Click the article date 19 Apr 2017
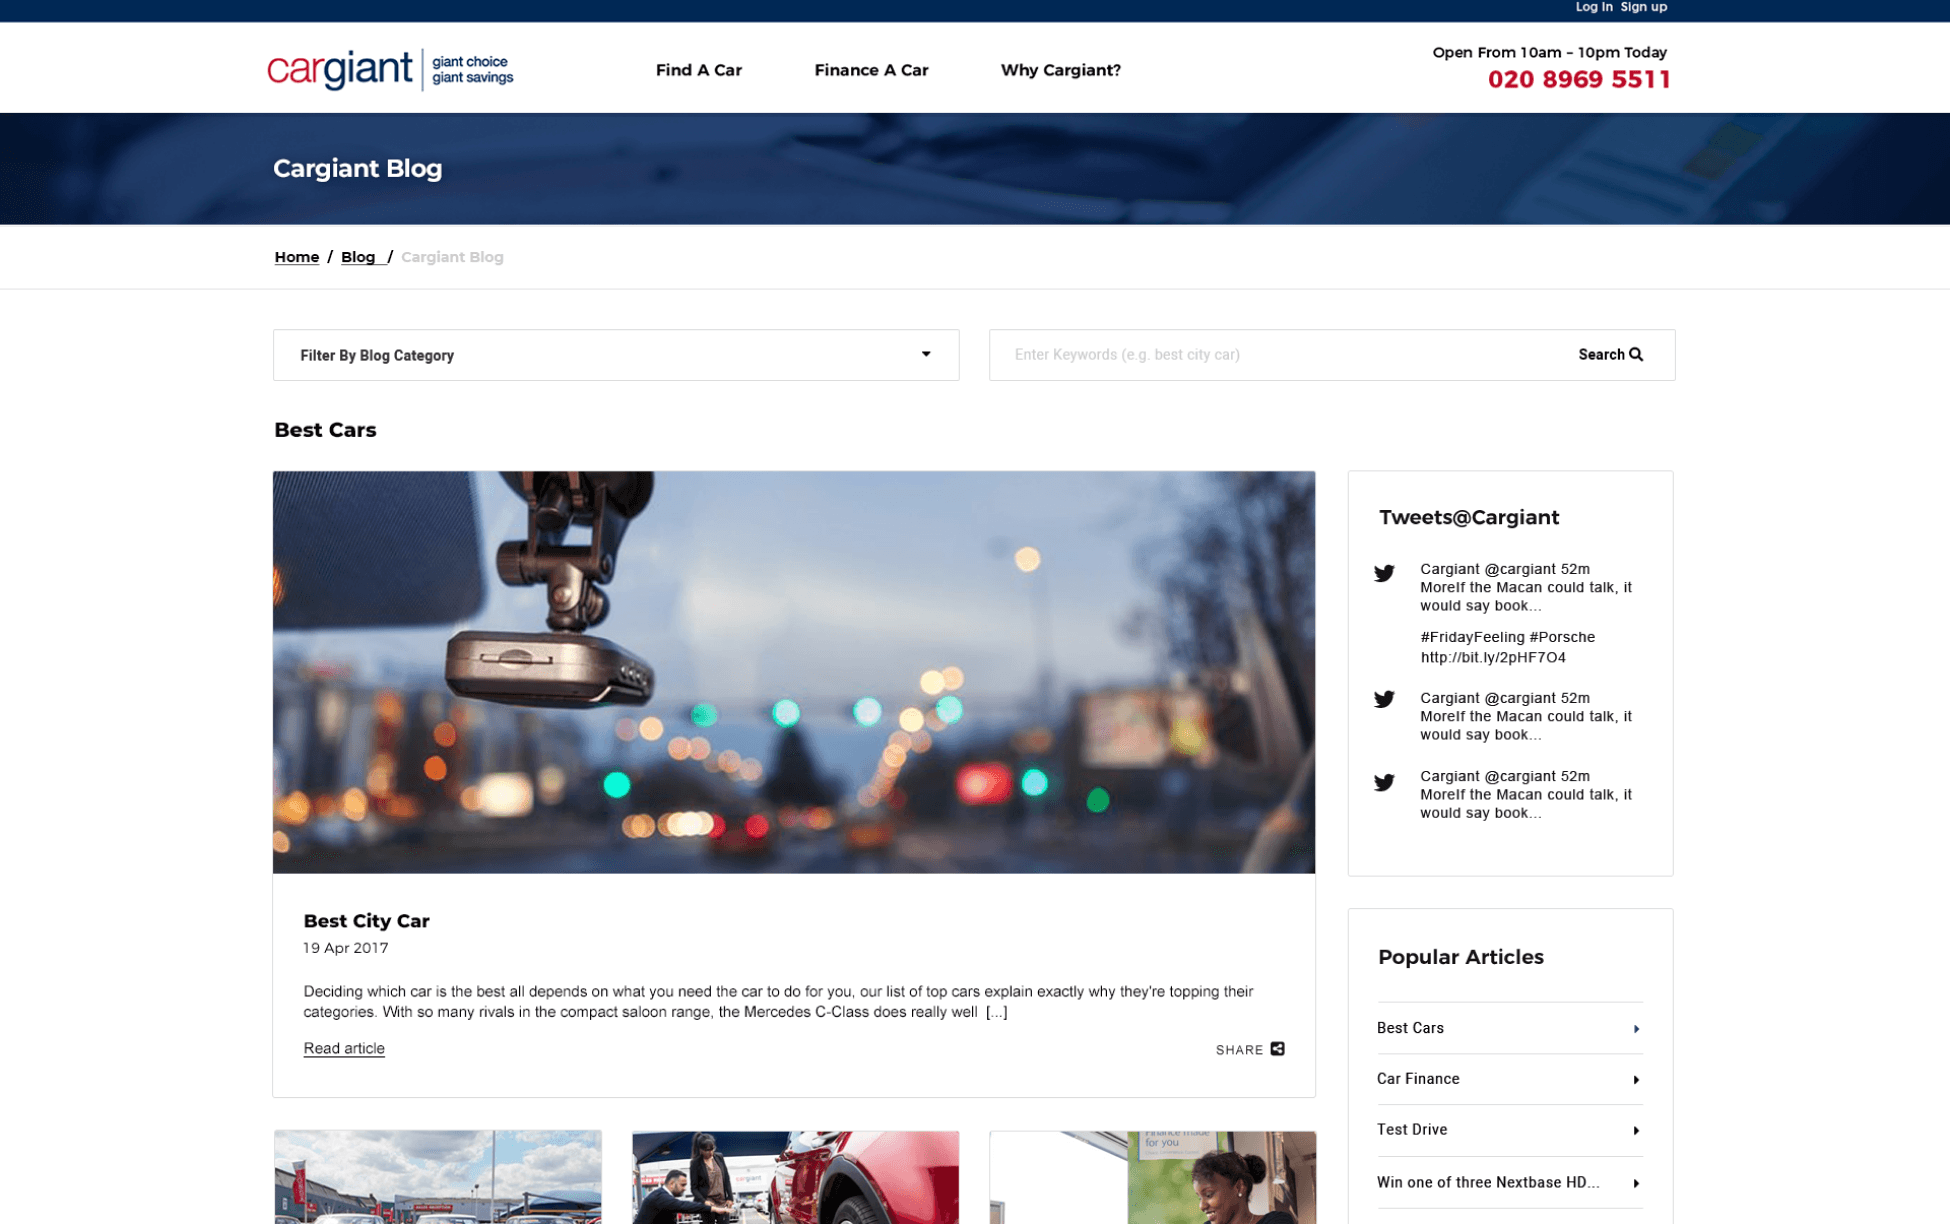Viewport: 1950px width, 1224px height. click(346, 948)
